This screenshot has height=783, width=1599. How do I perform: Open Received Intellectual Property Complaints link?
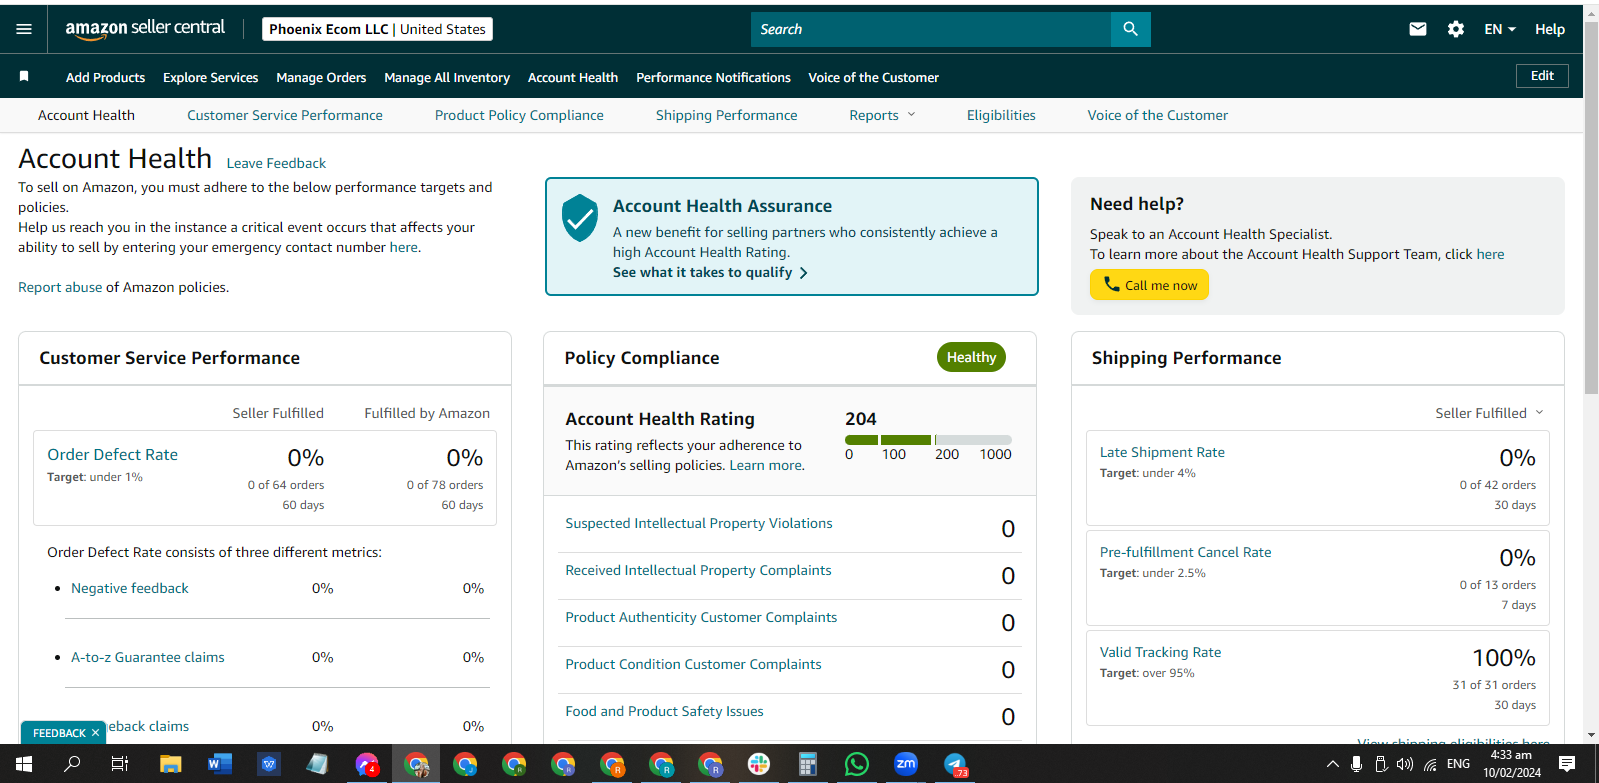(x=698, y=570)
